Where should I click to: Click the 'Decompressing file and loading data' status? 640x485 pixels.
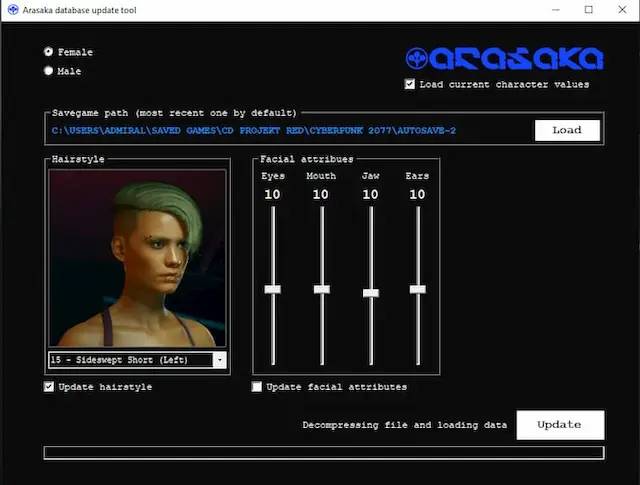tap(404, 425)
